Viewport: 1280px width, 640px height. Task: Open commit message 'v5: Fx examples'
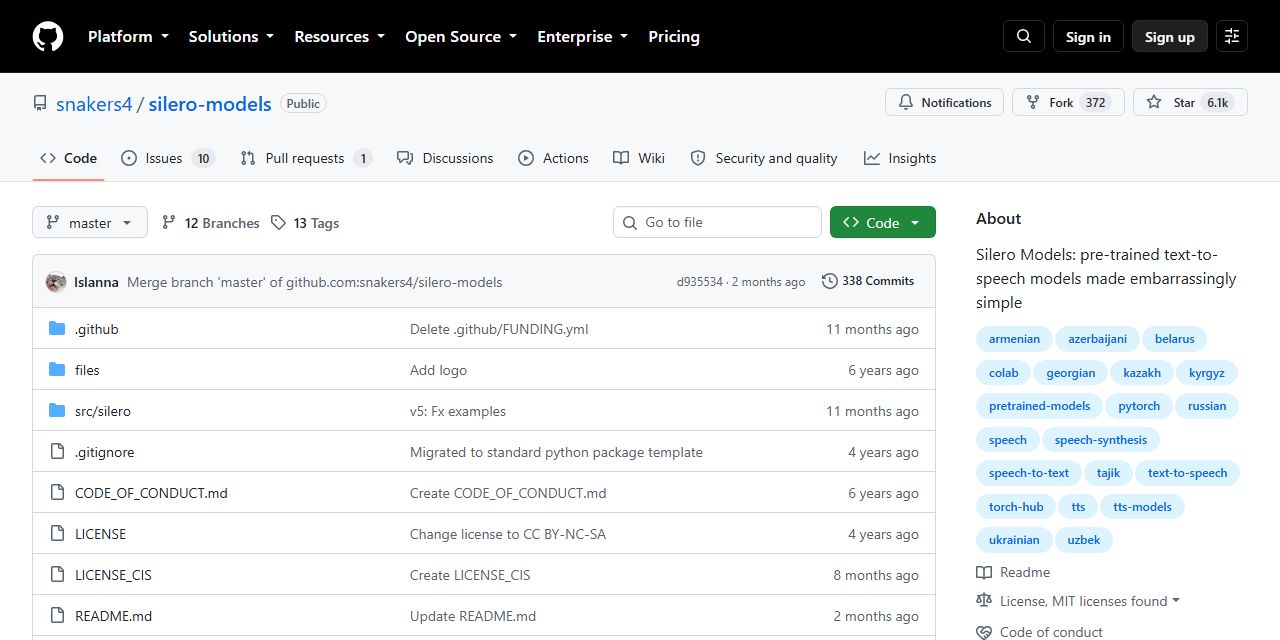coord(458,411)
